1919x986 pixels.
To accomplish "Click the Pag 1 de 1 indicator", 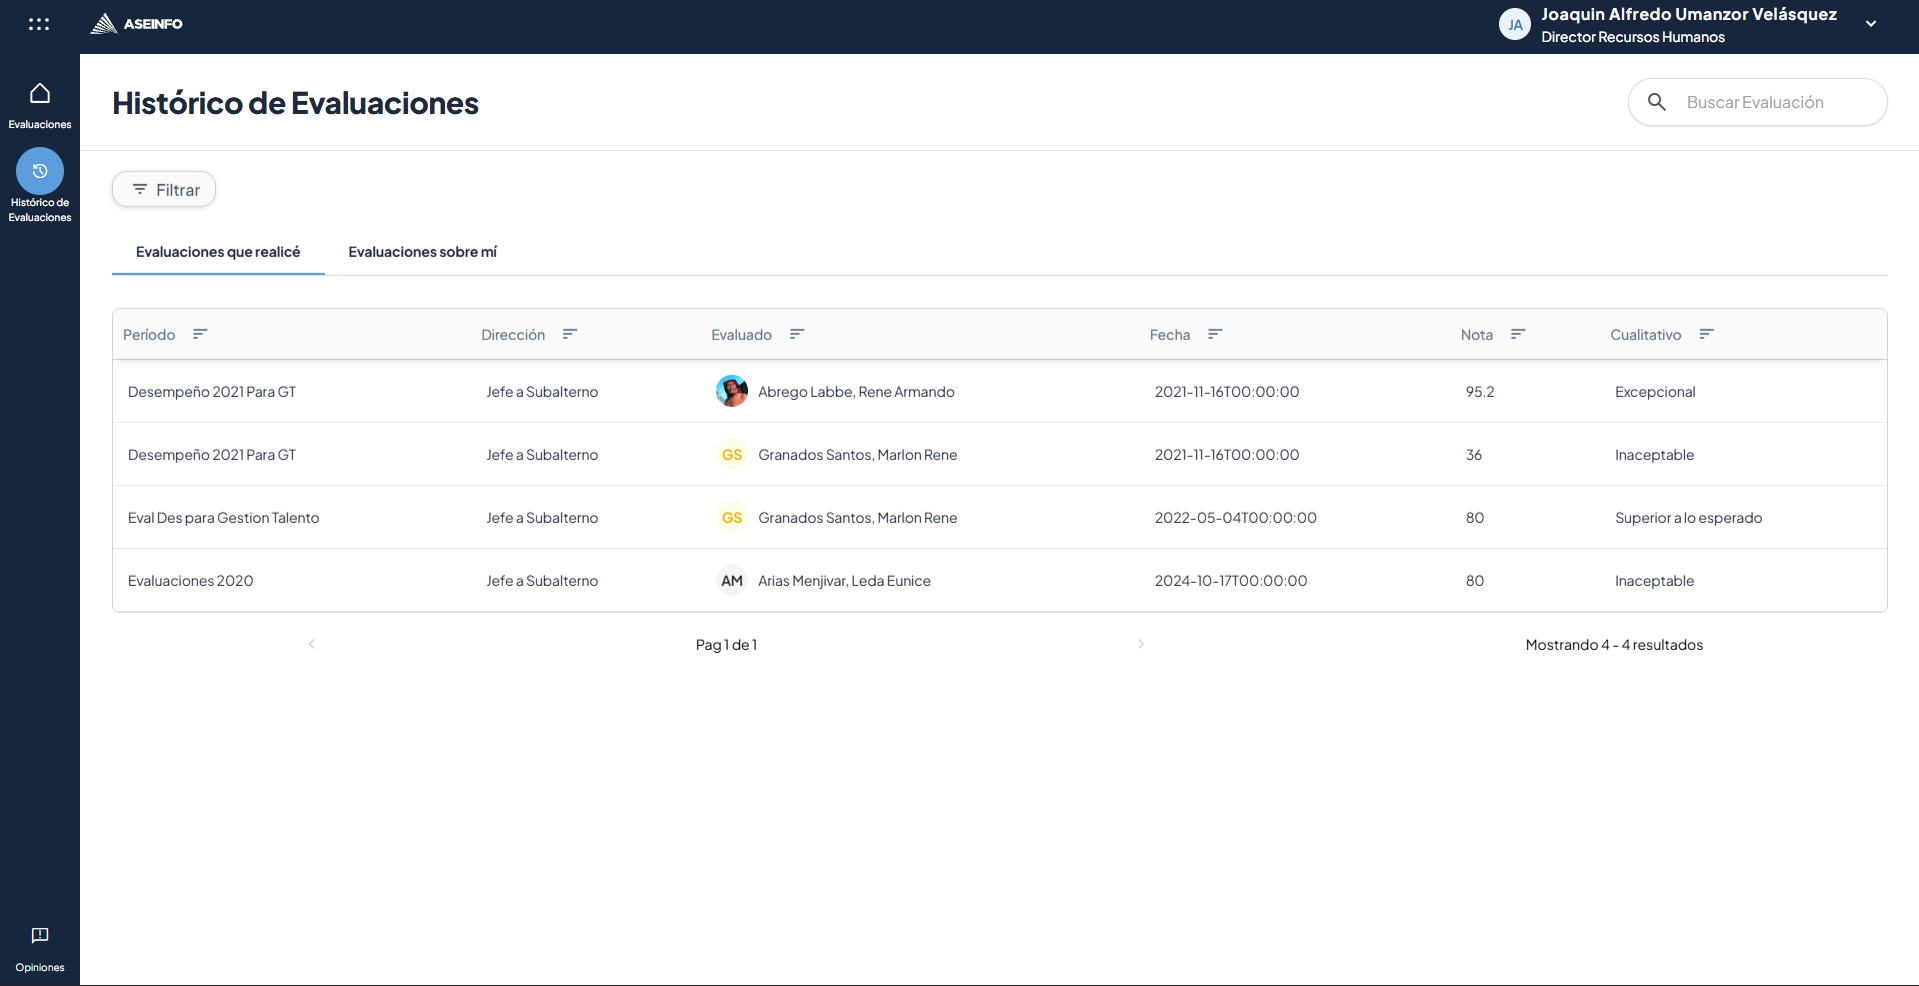I will pos(726,645).
